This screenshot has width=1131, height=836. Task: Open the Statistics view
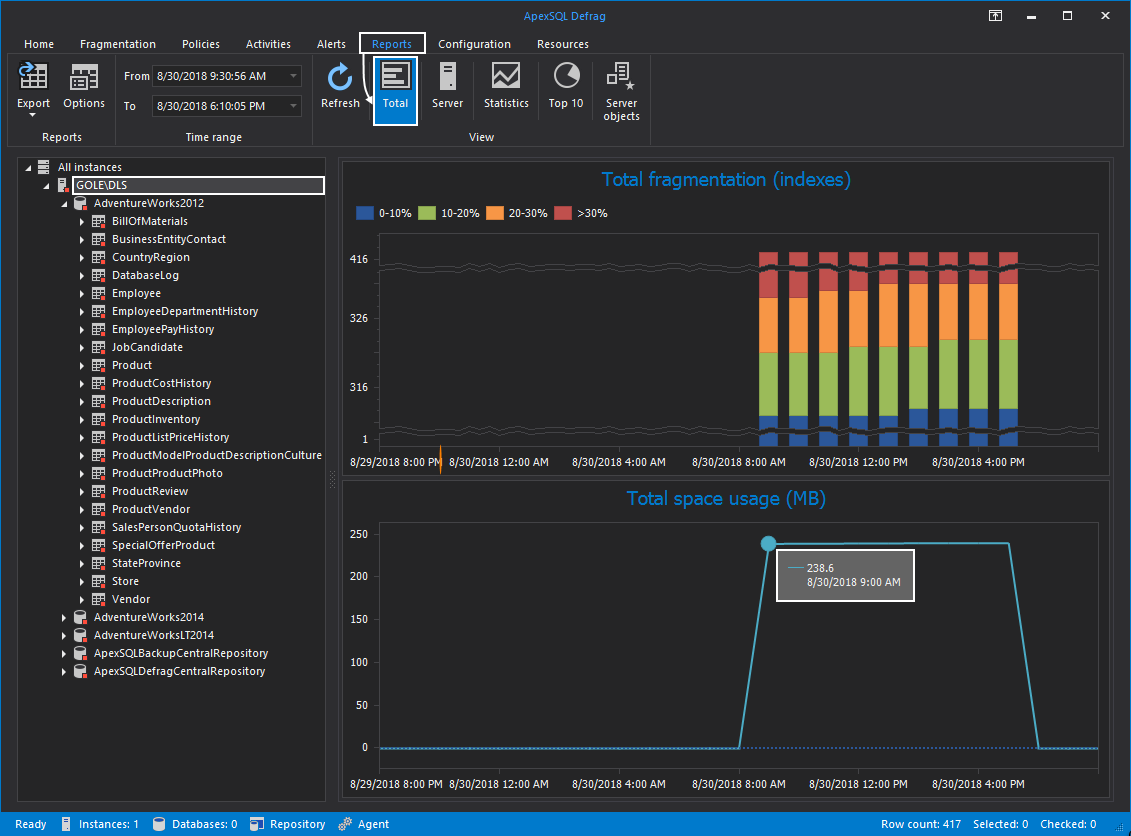click(505, 88)
